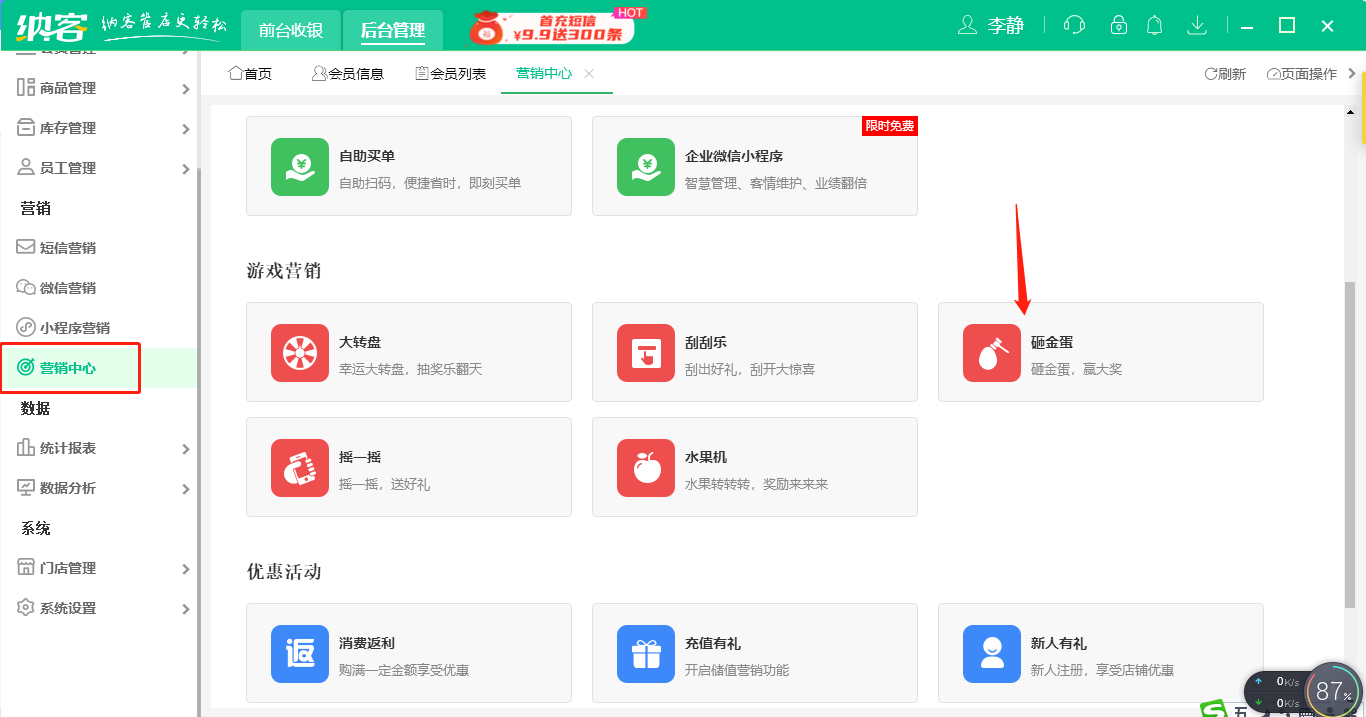Open the notification bell icon
Image resolution: width=1366 pixels, height=717 pixels.
click(x=1155, y=25)
